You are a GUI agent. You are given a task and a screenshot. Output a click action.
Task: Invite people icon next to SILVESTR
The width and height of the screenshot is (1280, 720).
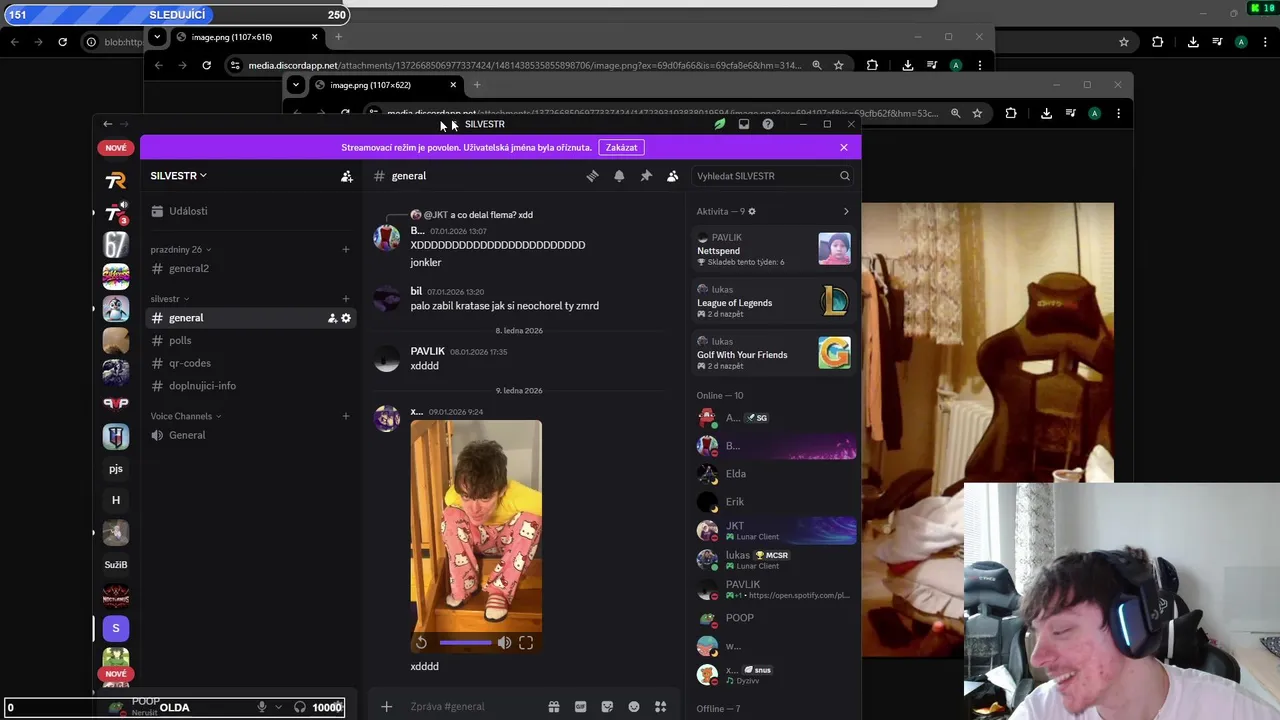click(347, 176)
